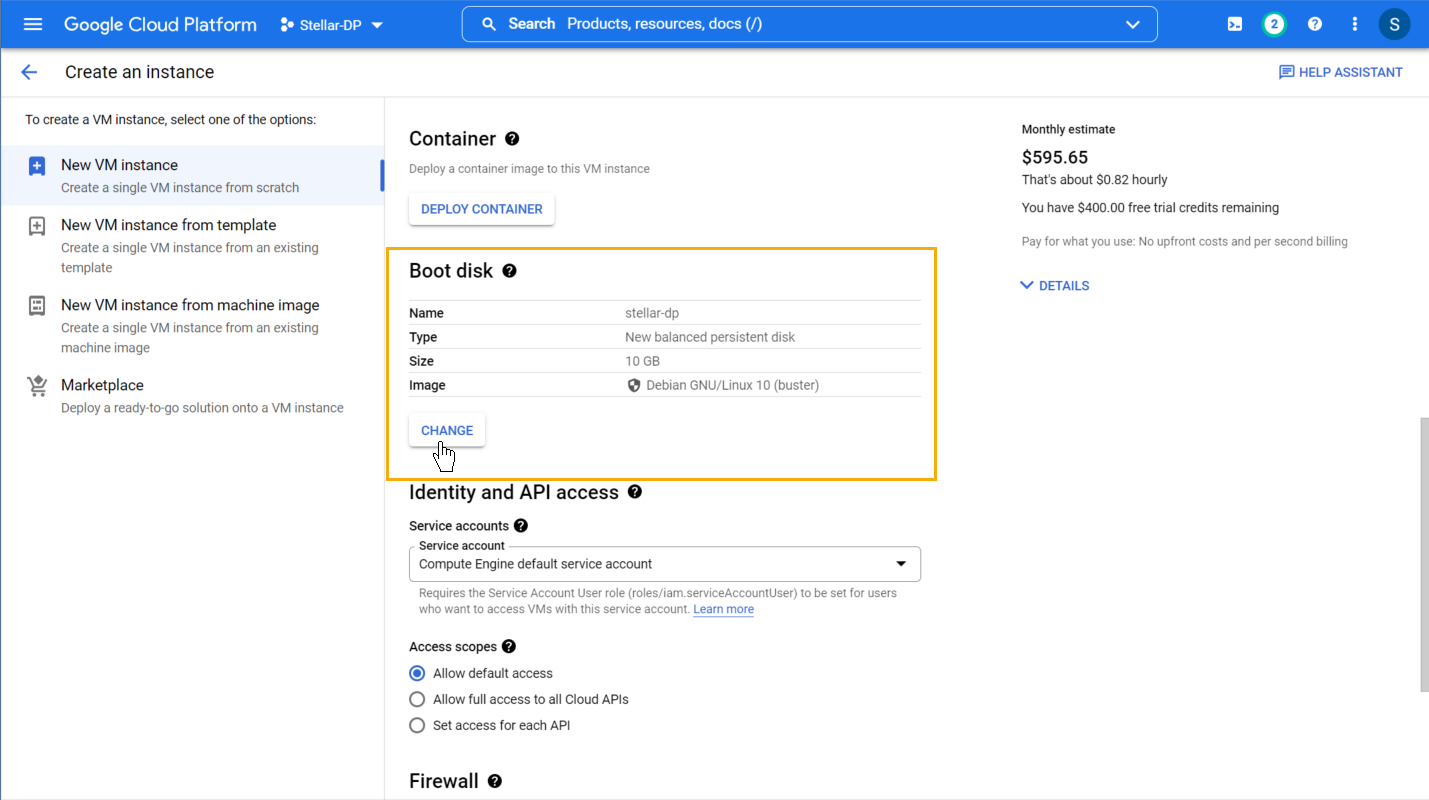Activate Cloud Shell terminal icon
Image resolution: width=1429 pixels, height=800 pixels.
1235,24
